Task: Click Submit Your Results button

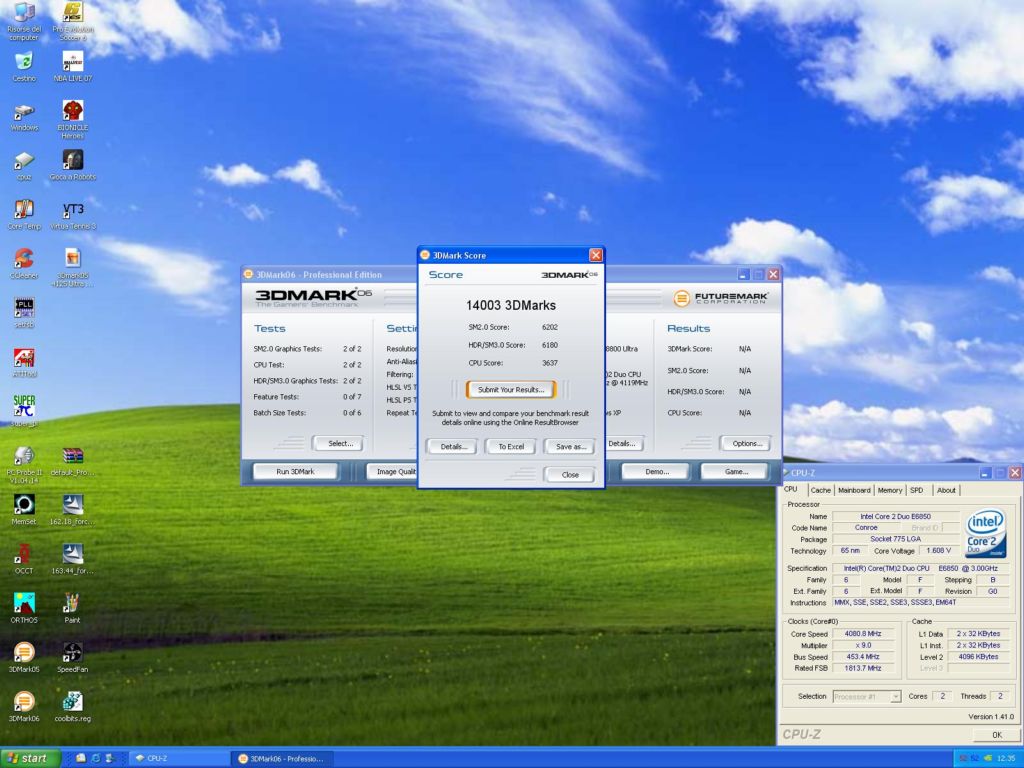Action: [x=511, y=390]
